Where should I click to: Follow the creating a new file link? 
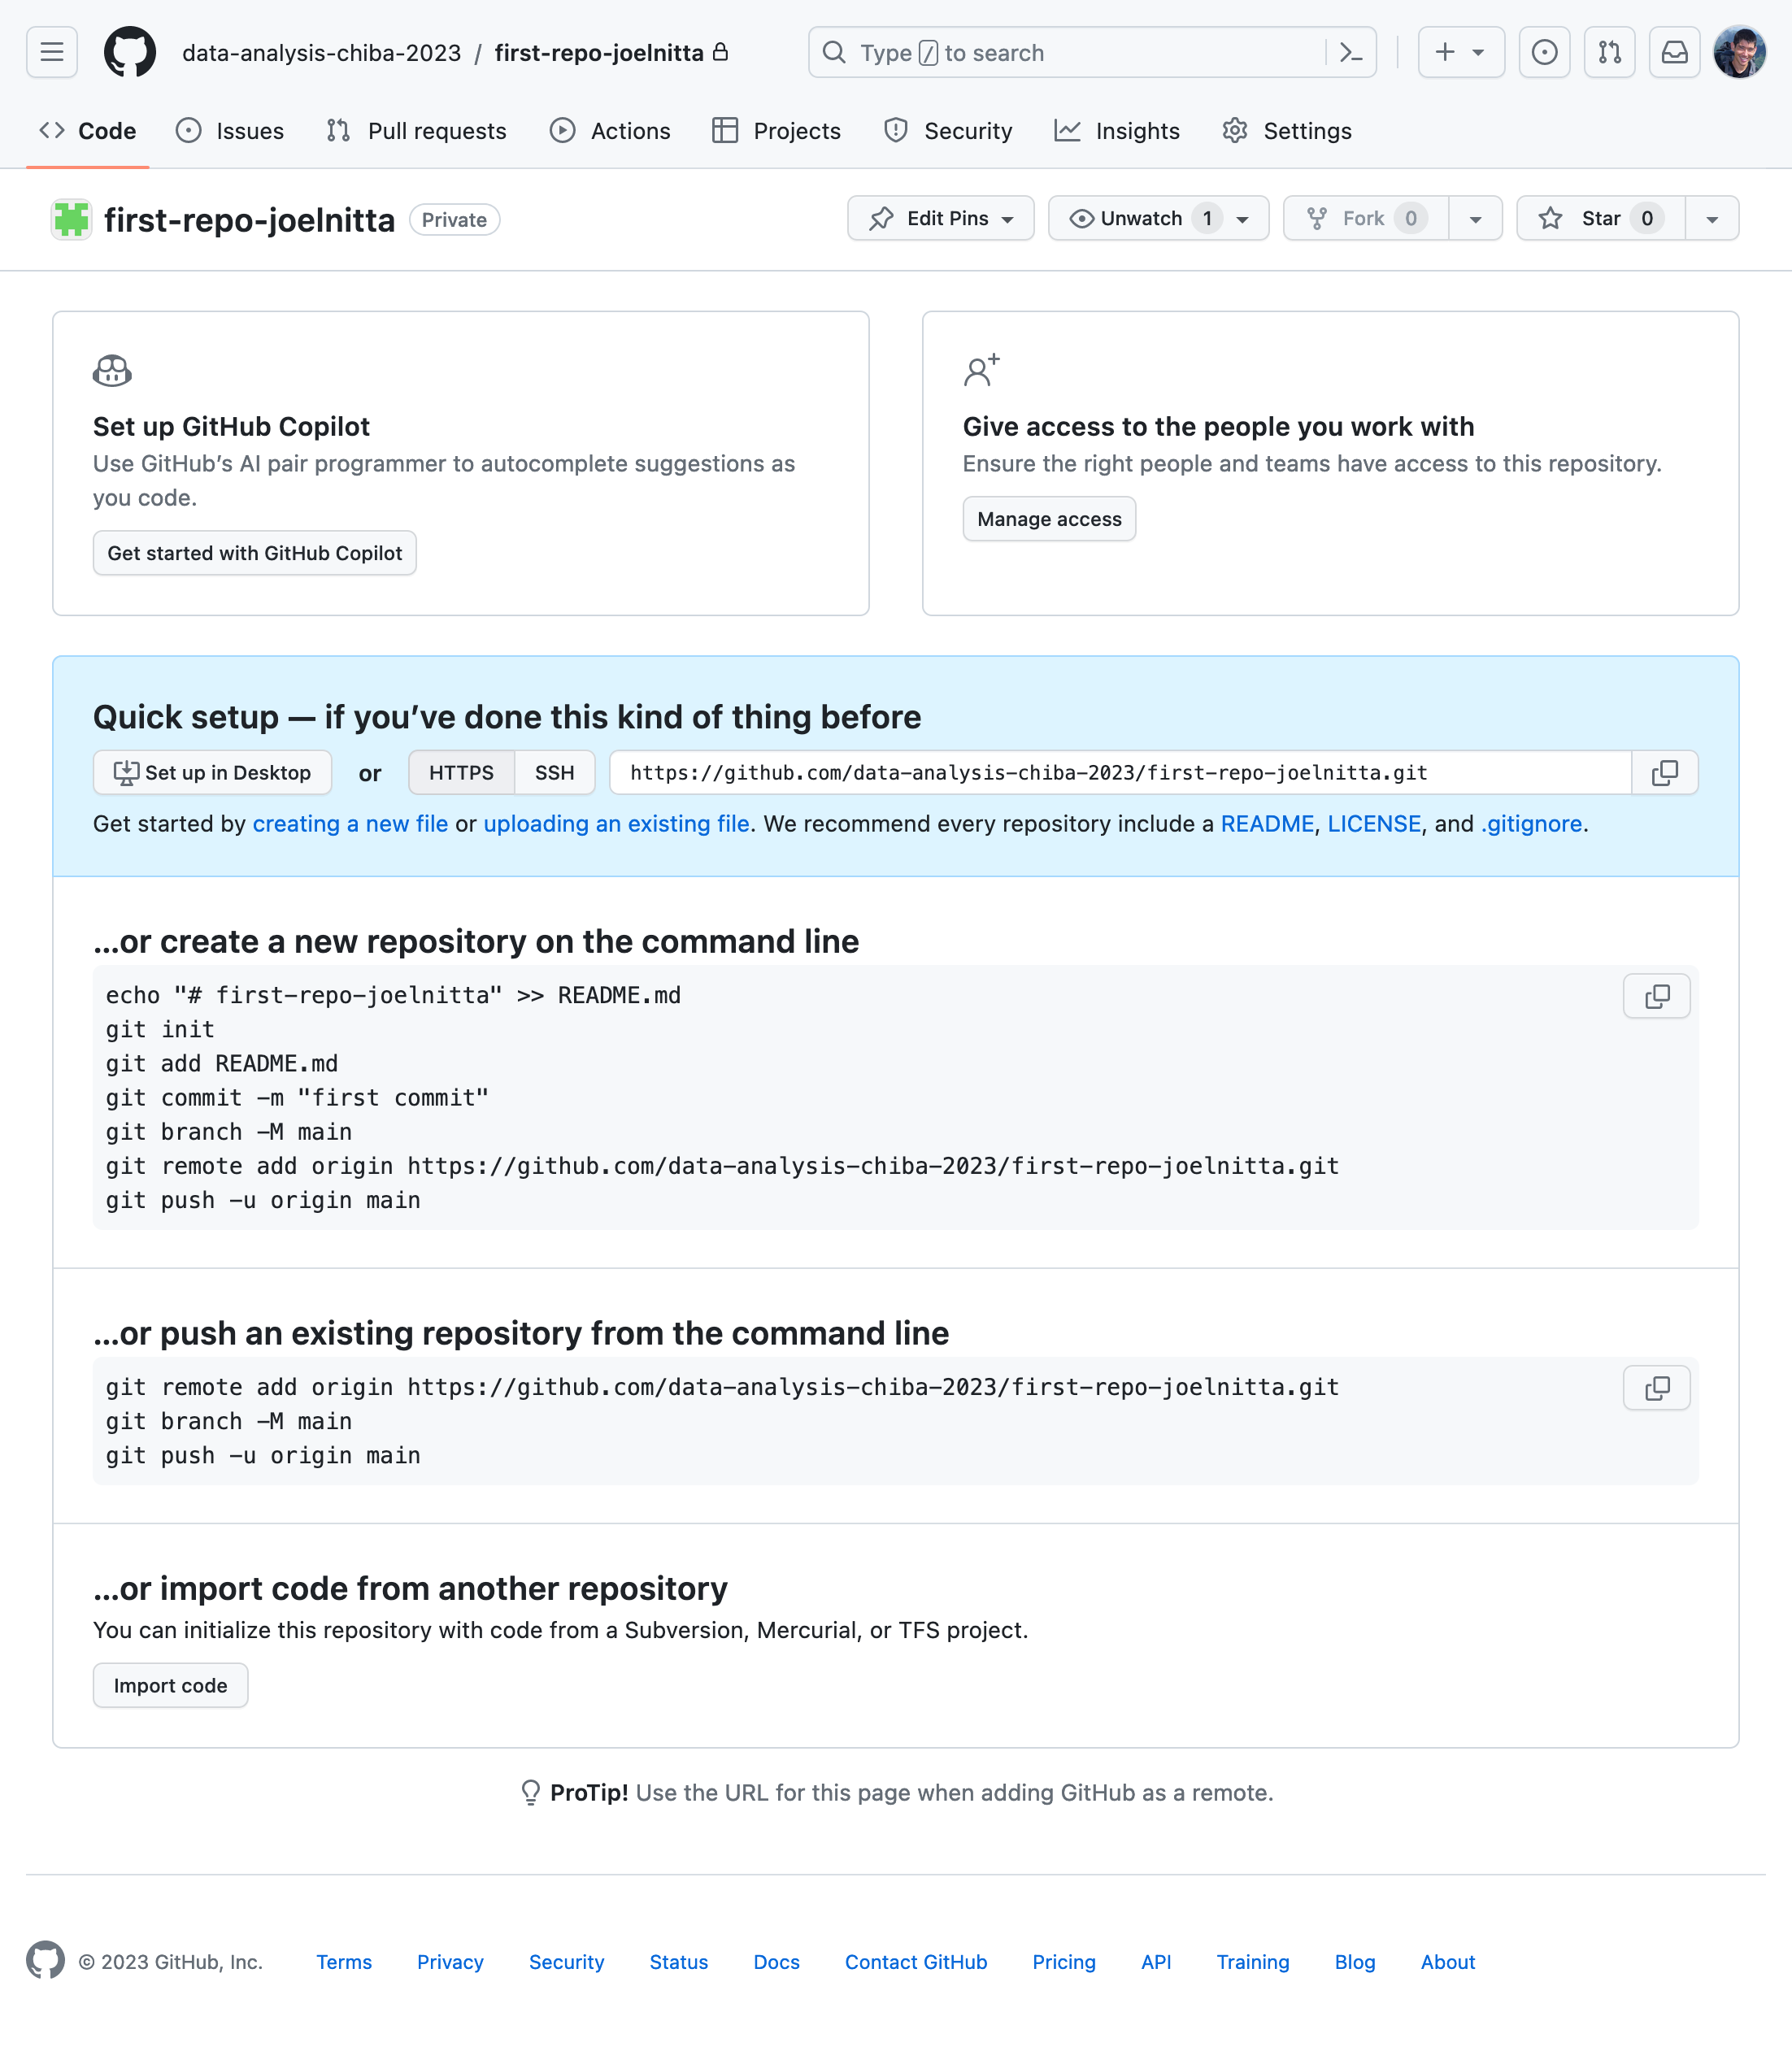coord(350,824)
